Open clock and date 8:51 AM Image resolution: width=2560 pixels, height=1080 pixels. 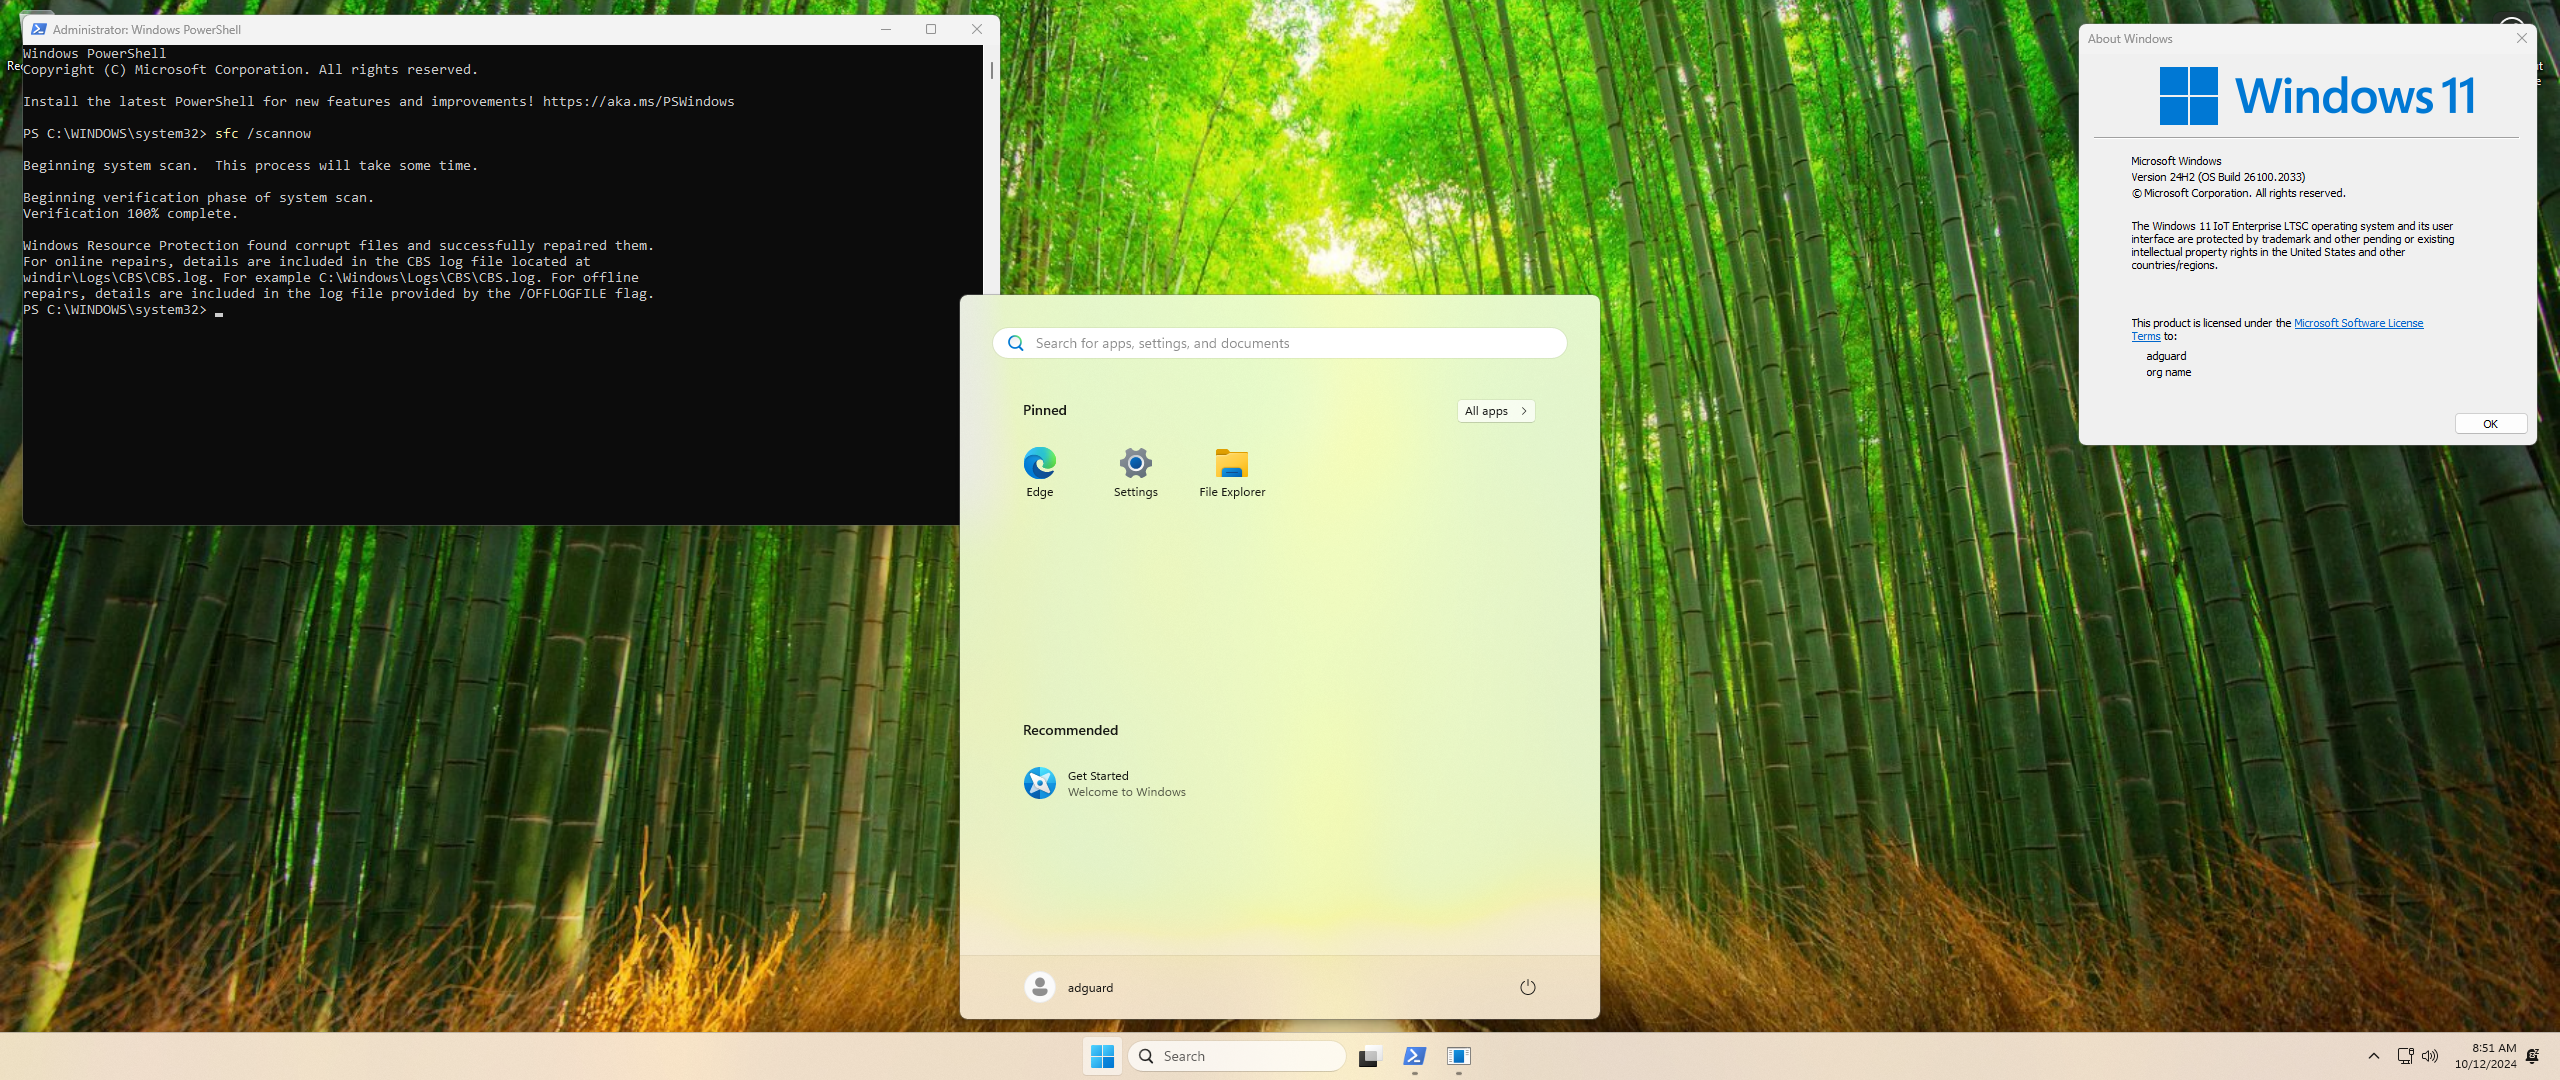[2485, 1056]
